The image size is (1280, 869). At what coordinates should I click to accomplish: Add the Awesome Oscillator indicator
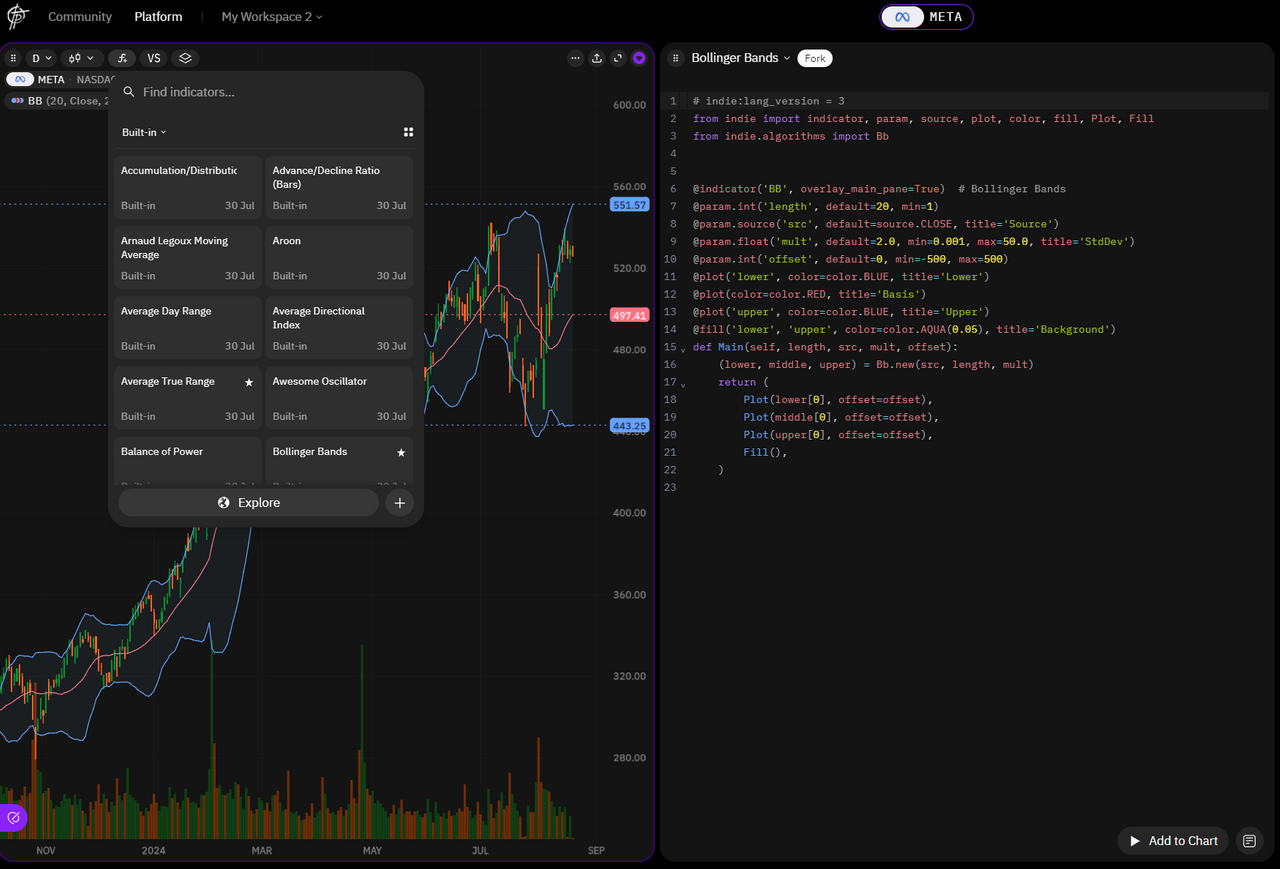pos(339,397)
